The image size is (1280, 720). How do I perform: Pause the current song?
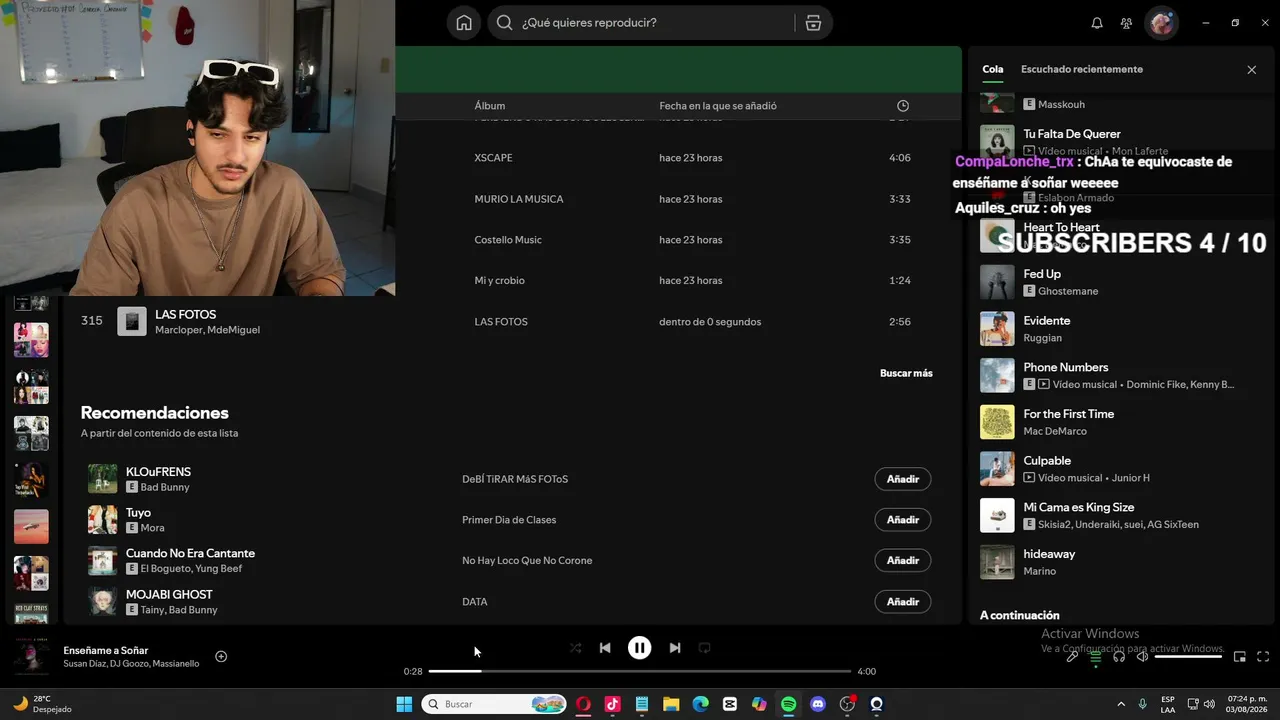click(x=639, y=648)
